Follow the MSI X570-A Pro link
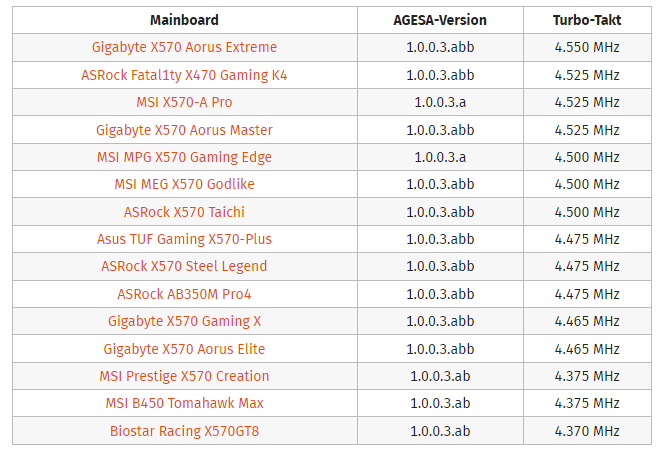 click(x=184, y=102)
